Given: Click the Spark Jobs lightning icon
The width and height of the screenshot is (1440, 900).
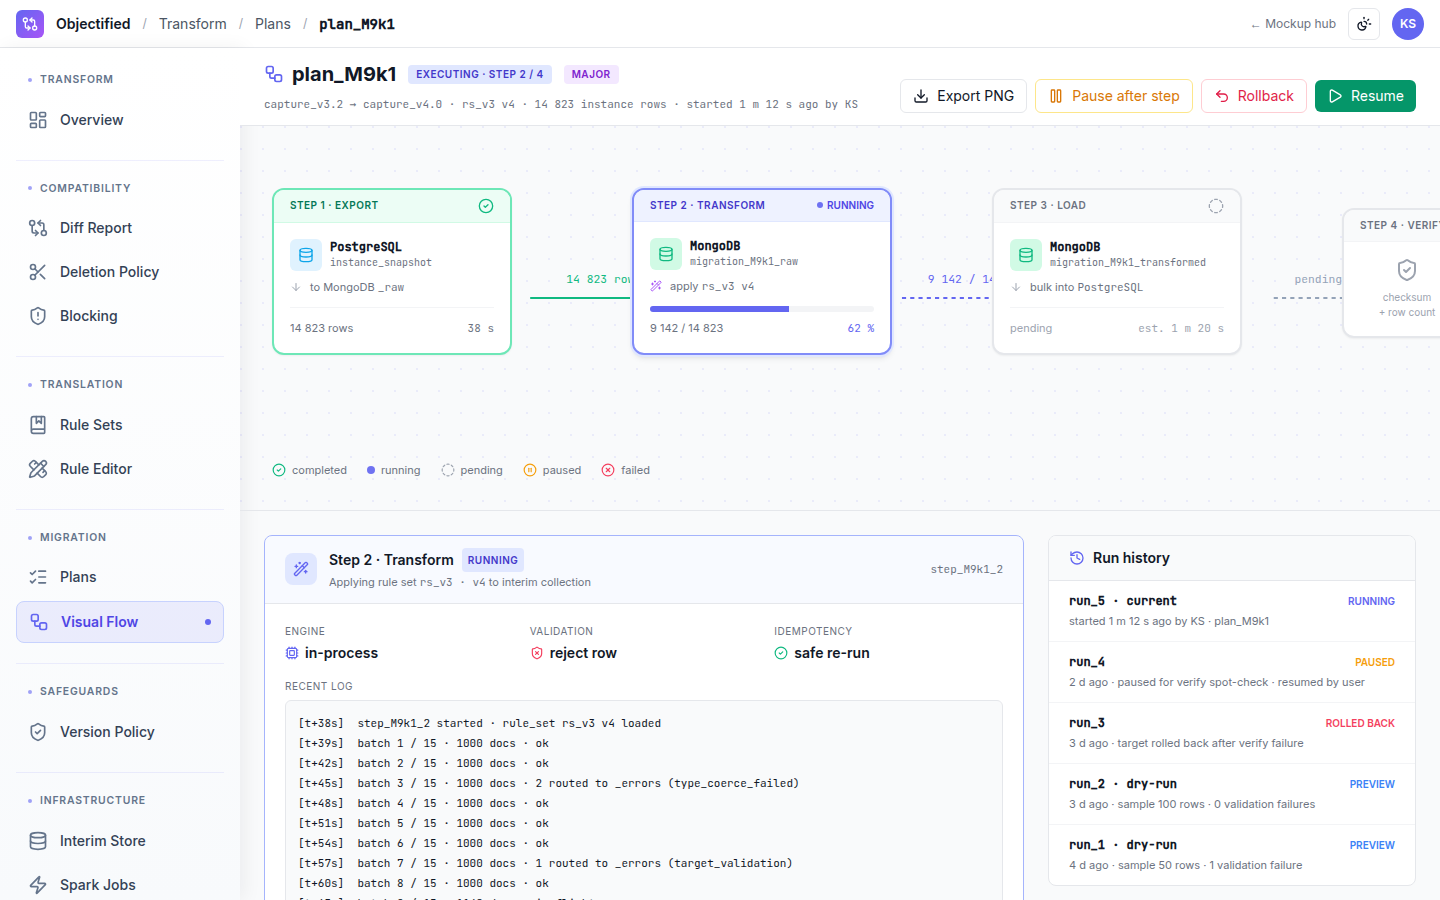Looking at the screenshot, I should [x=38, y=885].
